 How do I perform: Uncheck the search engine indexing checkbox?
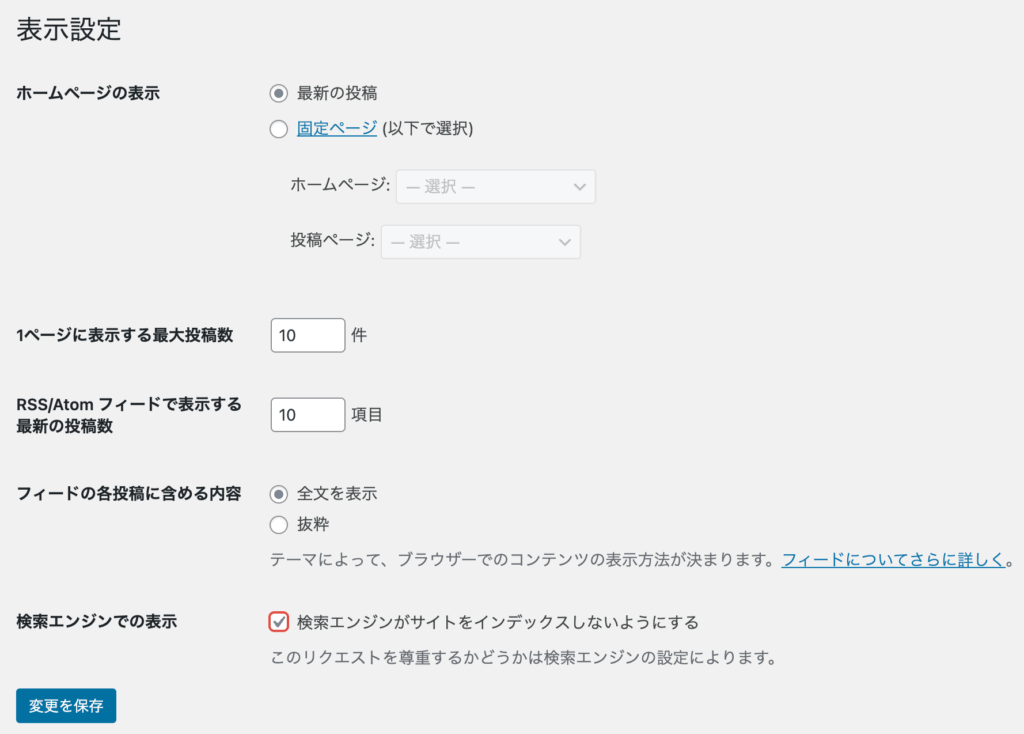[279, 622]
